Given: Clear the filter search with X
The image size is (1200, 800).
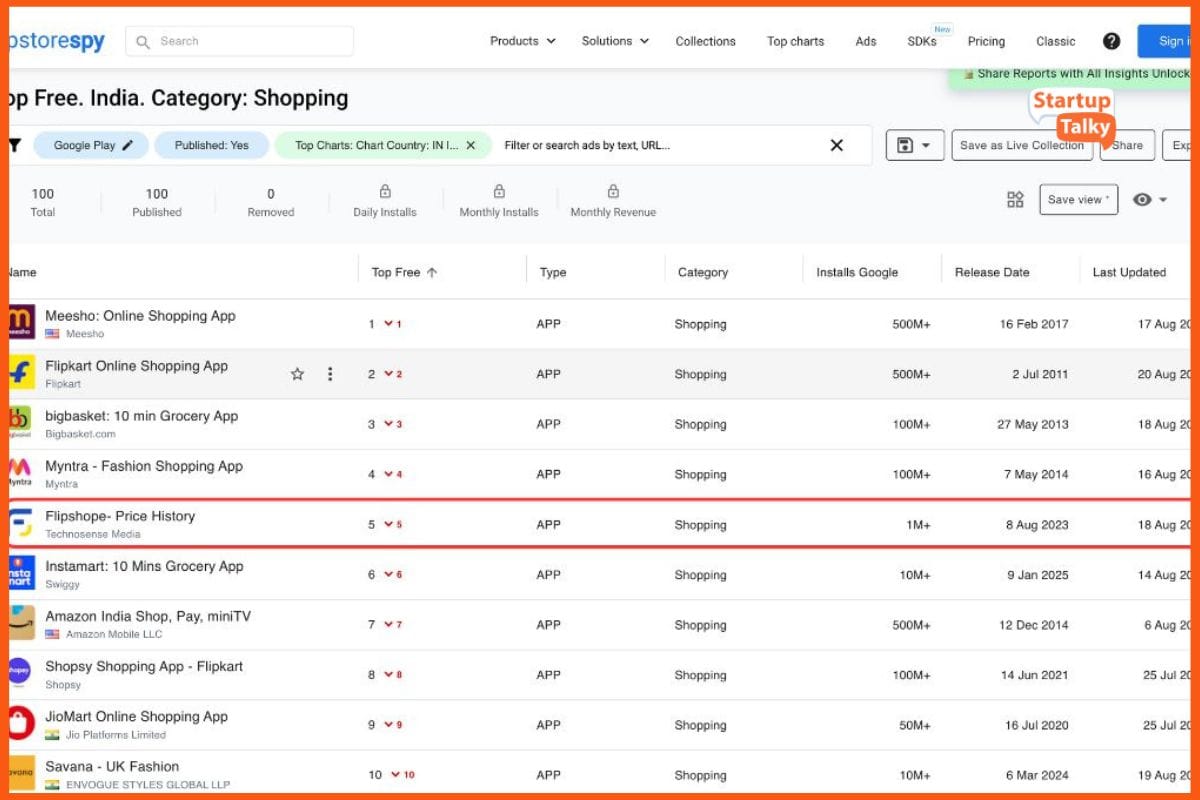Looking at the screenshot, I should pyautogui.click(x=837, y=145).
